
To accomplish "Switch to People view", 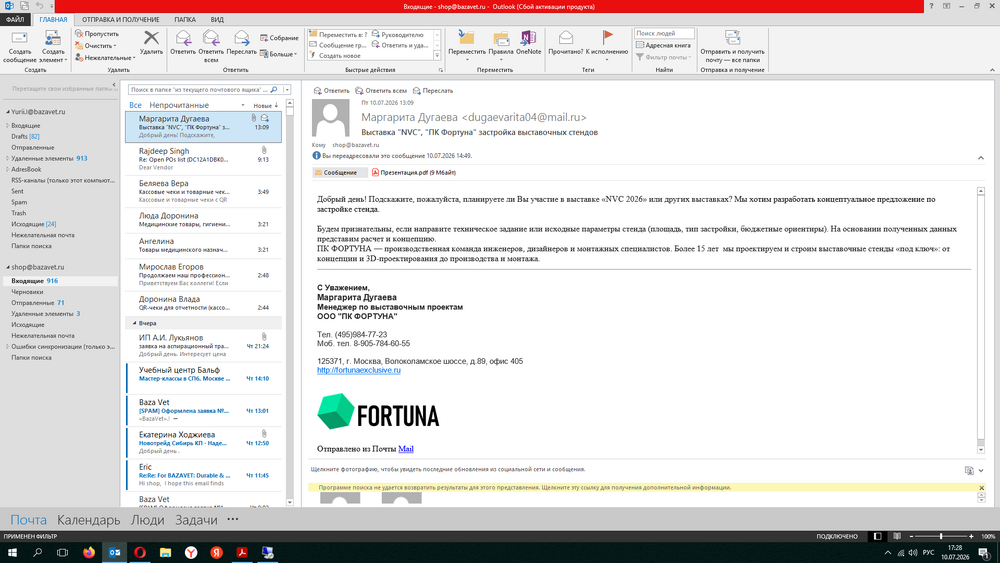I will coord(147,520).
